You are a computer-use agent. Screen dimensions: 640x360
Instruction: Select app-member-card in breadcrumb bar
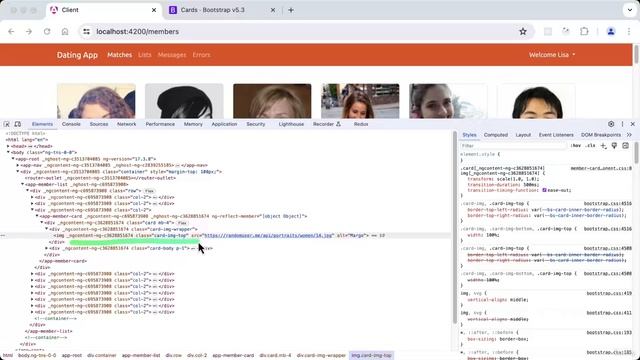coord(233,356)
